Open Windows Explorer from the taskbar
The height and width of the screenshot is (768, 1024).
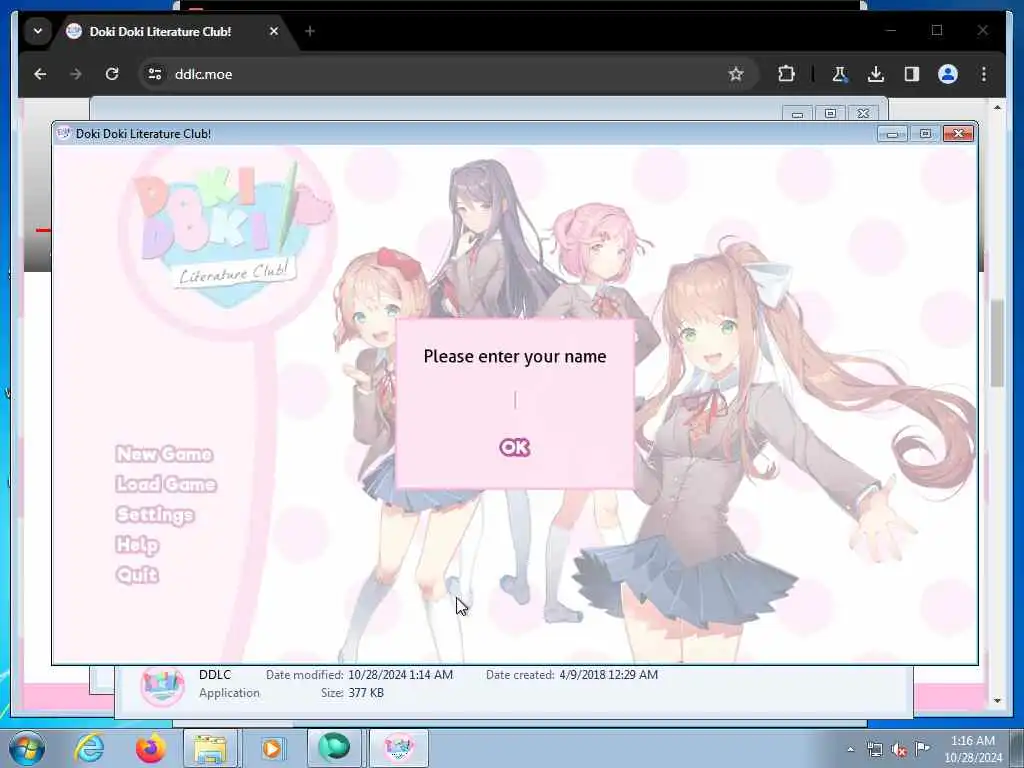click(x=210, y=748)
